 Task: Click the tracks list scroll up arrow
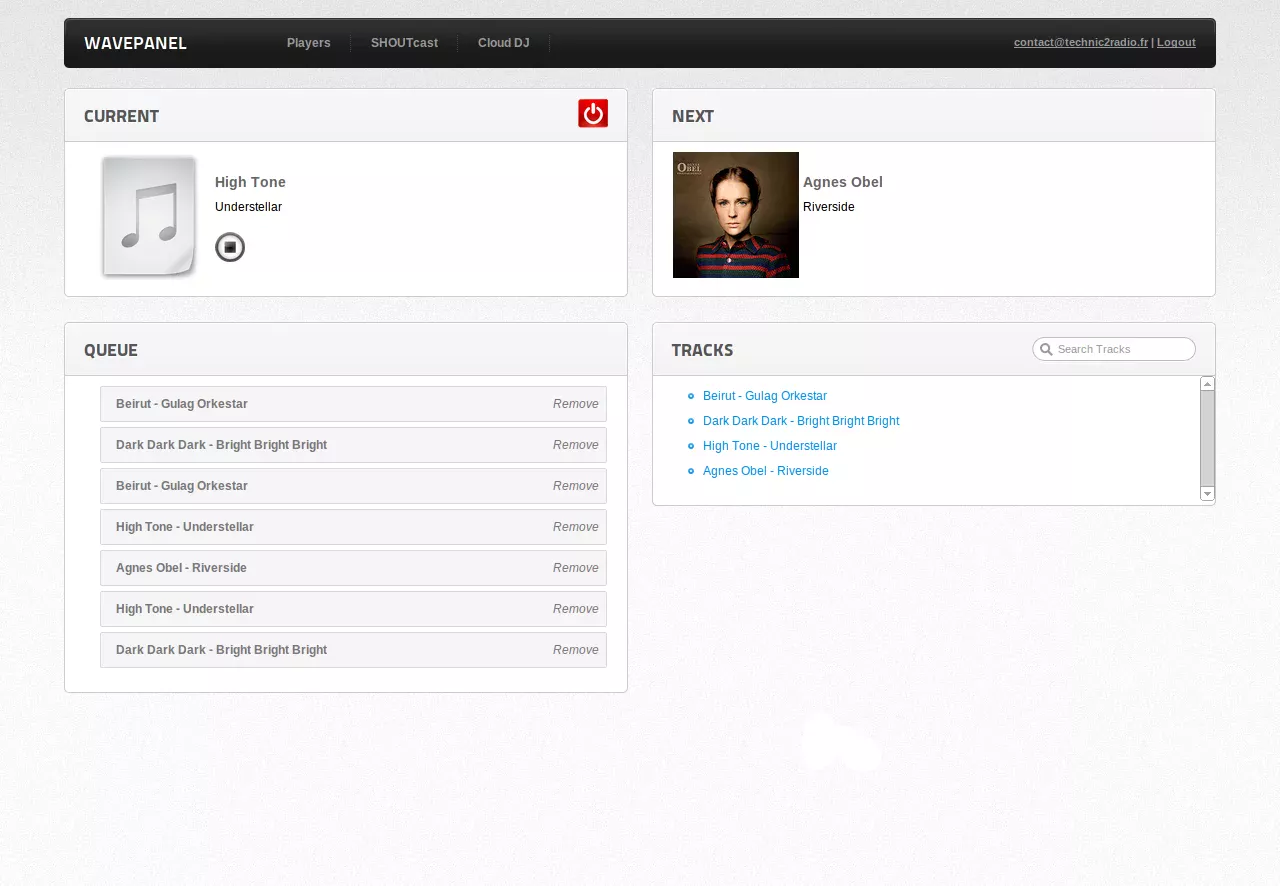[x=1207, y=384]
